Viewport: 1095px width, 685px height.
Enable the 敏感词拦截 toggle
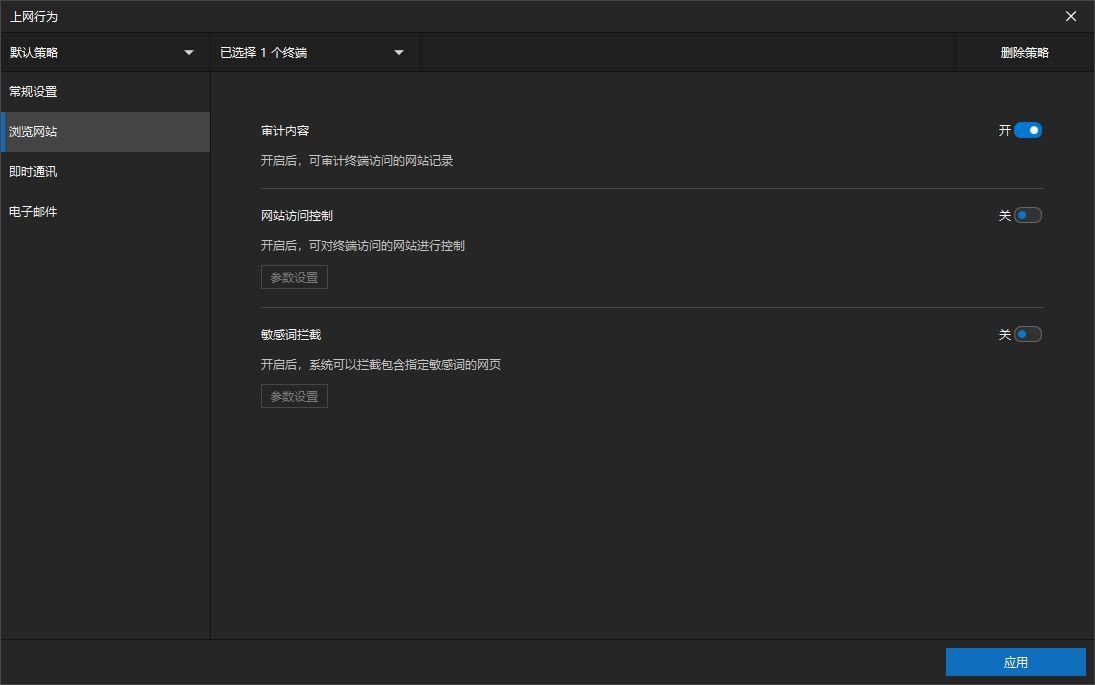tap(1027, 334)
